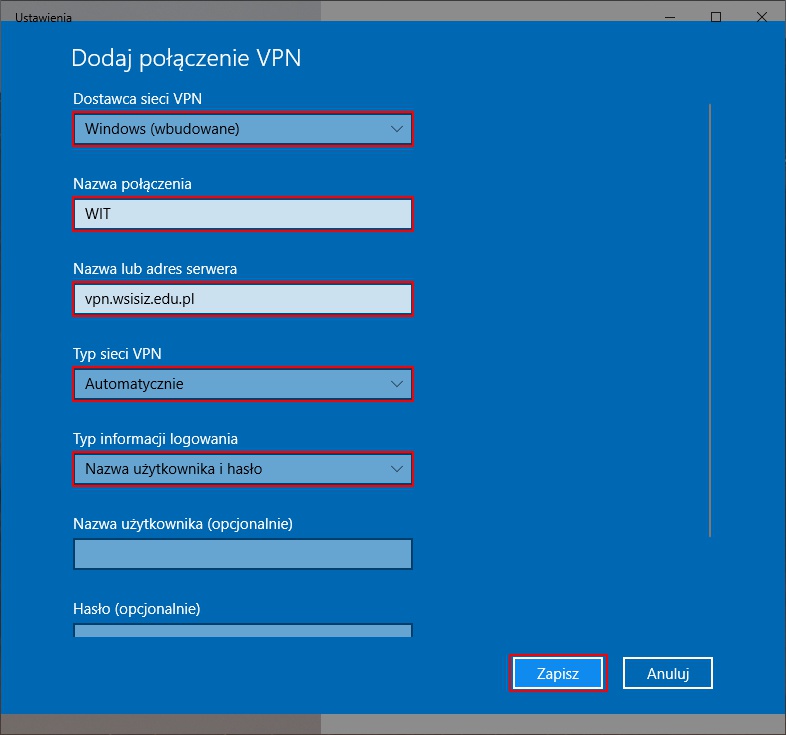The width and height of the screenshot is (786, 735).
Task: Click the chevron arrow beside Automatycznie
Action: [x=397, y=384]
